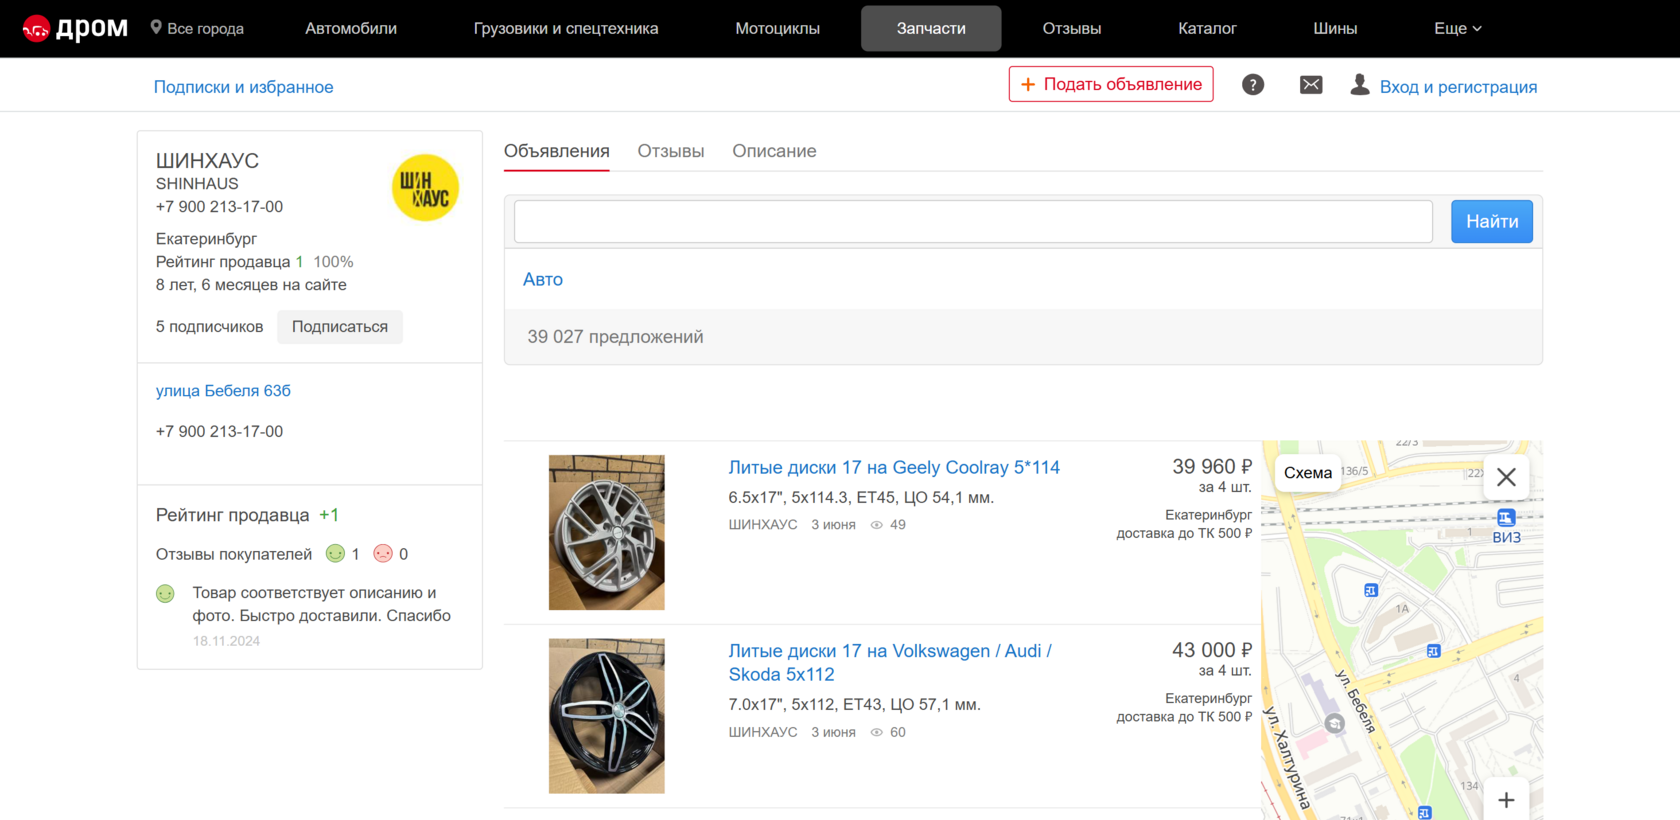
Task: Click the 43 000 ₽ price
Action: pyautogui.click(x=1212, y=650)
